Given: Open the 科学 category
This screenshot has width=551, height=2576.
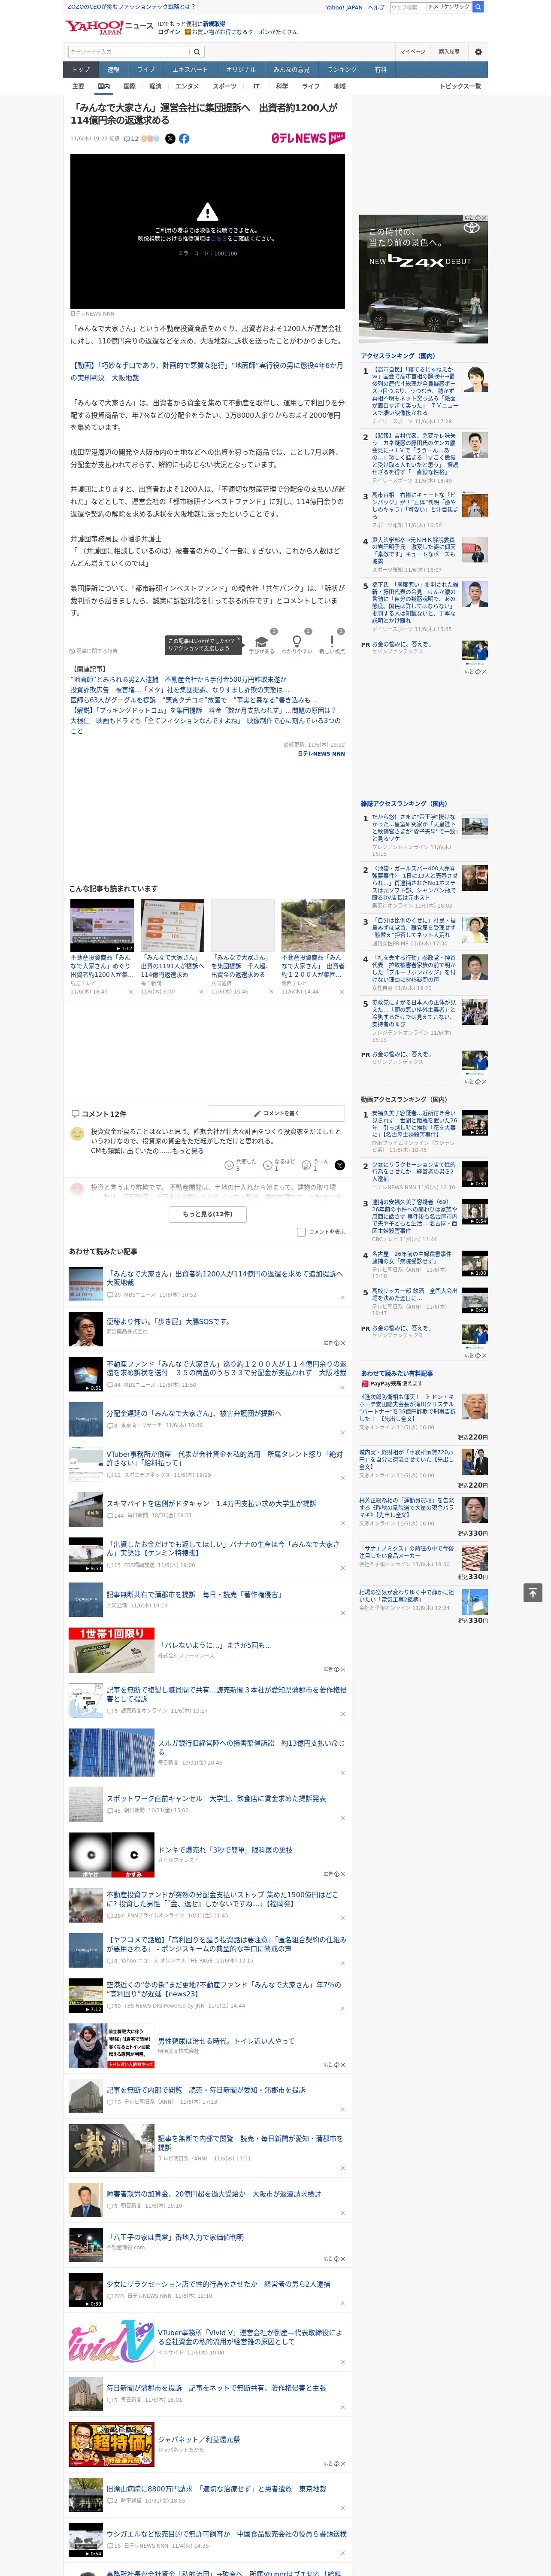Looking at the screenshot, I should (x=282, y=86).
